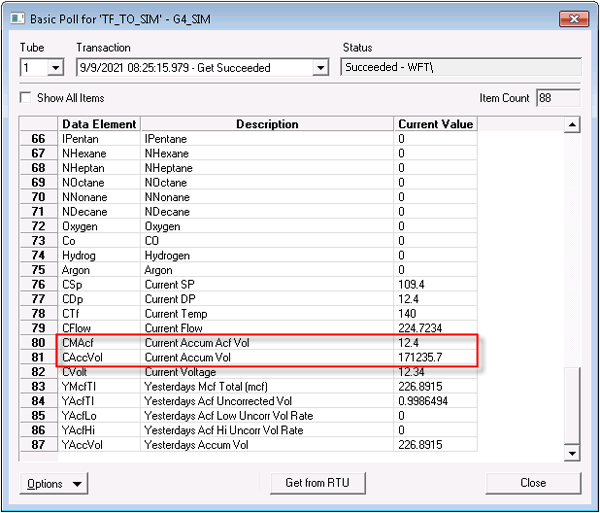Click the Current Value column header
600x513 pixels.
[435, 124]
